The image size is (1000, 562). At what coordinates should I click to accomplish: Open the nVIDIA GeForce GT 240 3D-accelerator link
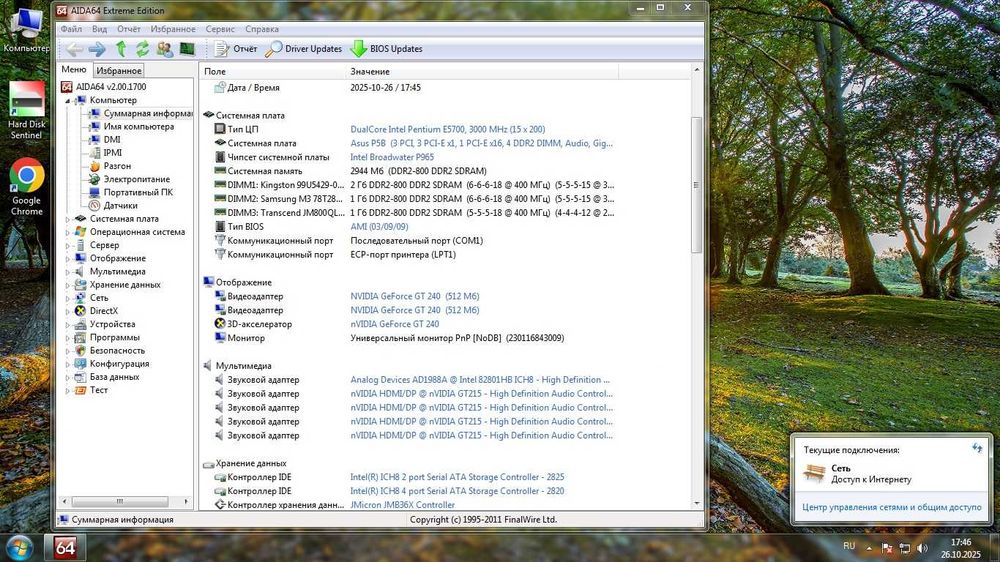pos(395,324)
